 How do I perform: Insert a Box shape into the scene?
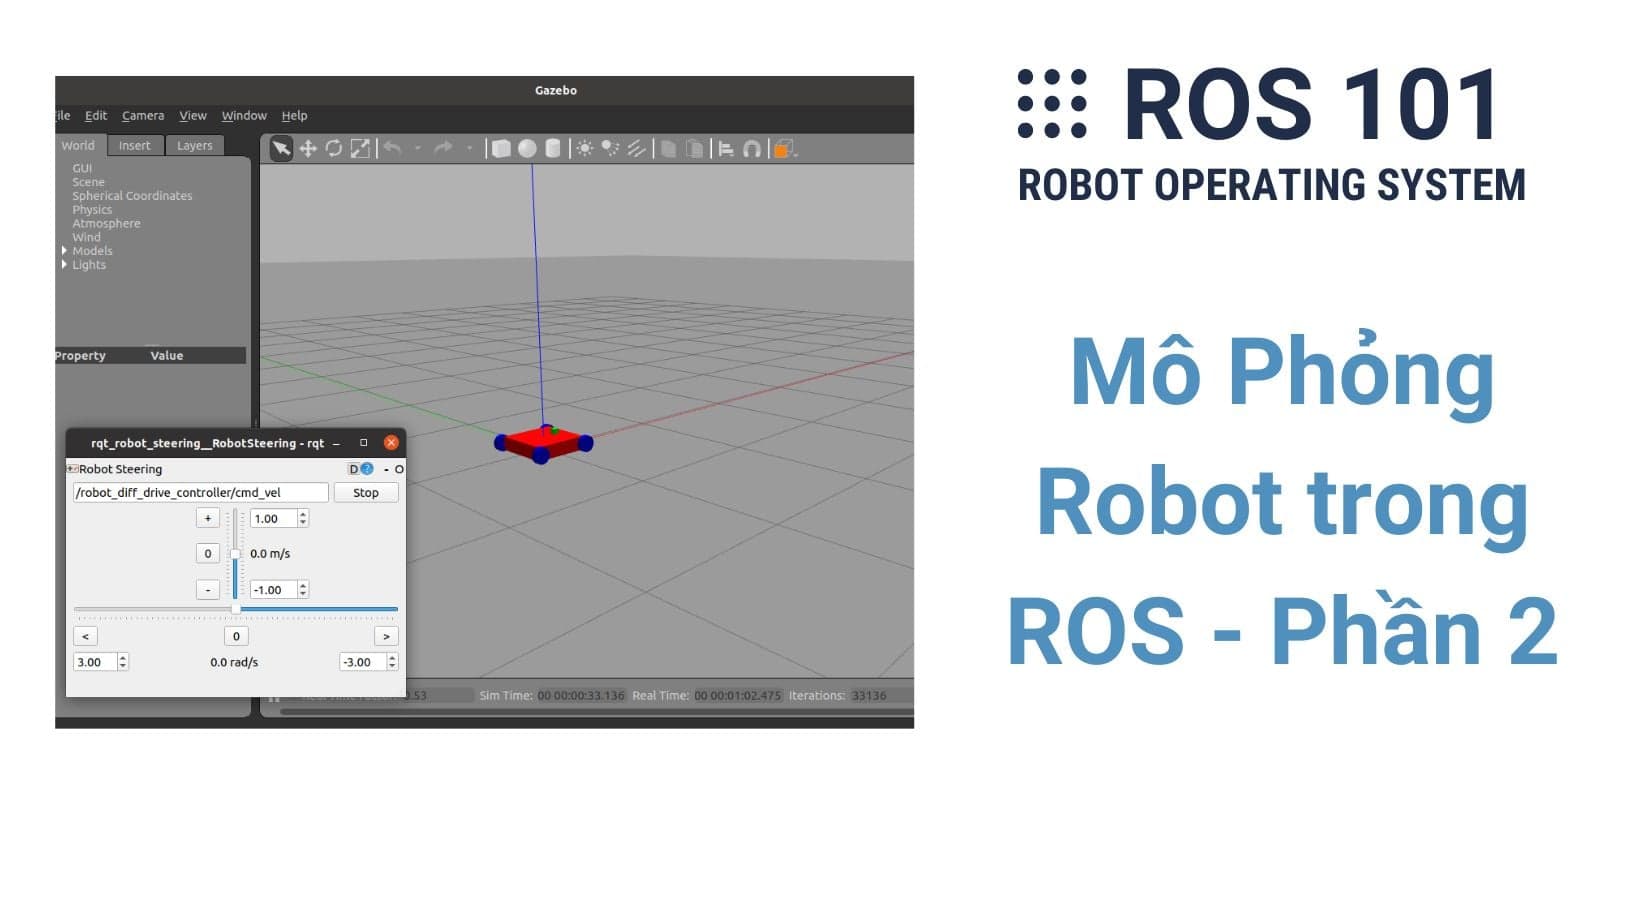pyautogui.click(x=503, y=148)
